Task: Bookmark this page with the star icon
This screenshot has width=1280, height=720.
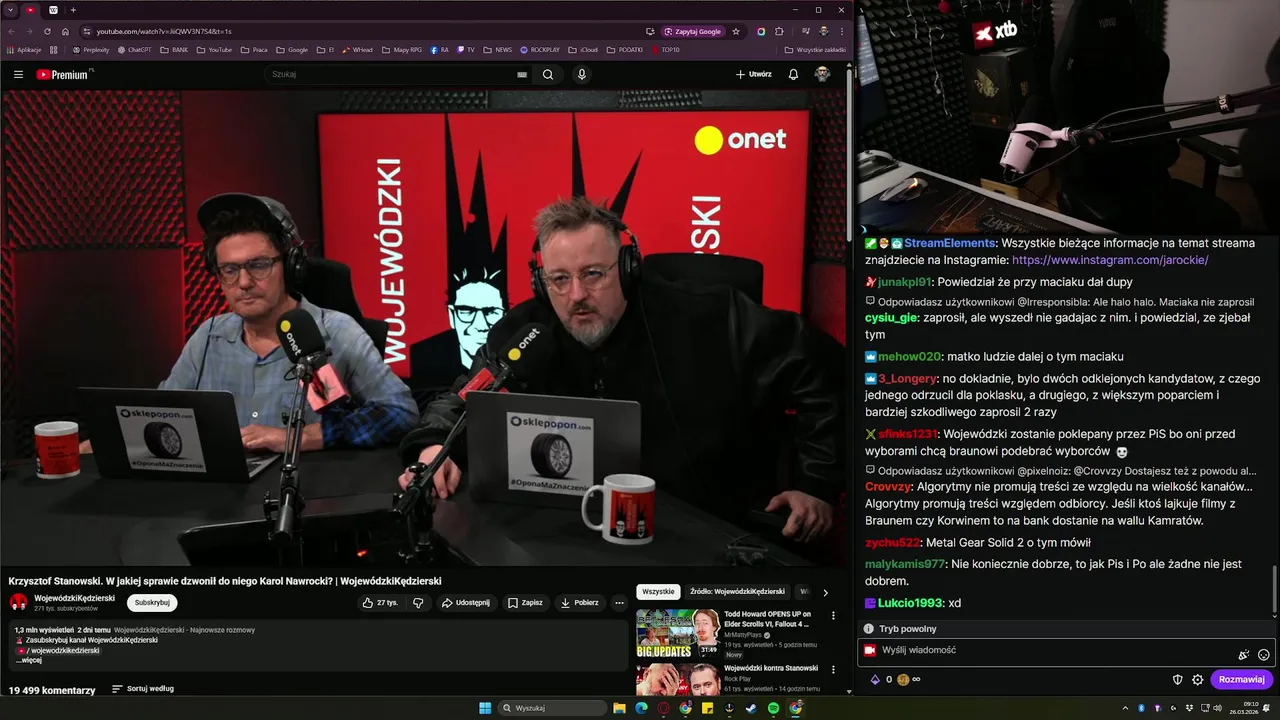Action: point(736,31)
